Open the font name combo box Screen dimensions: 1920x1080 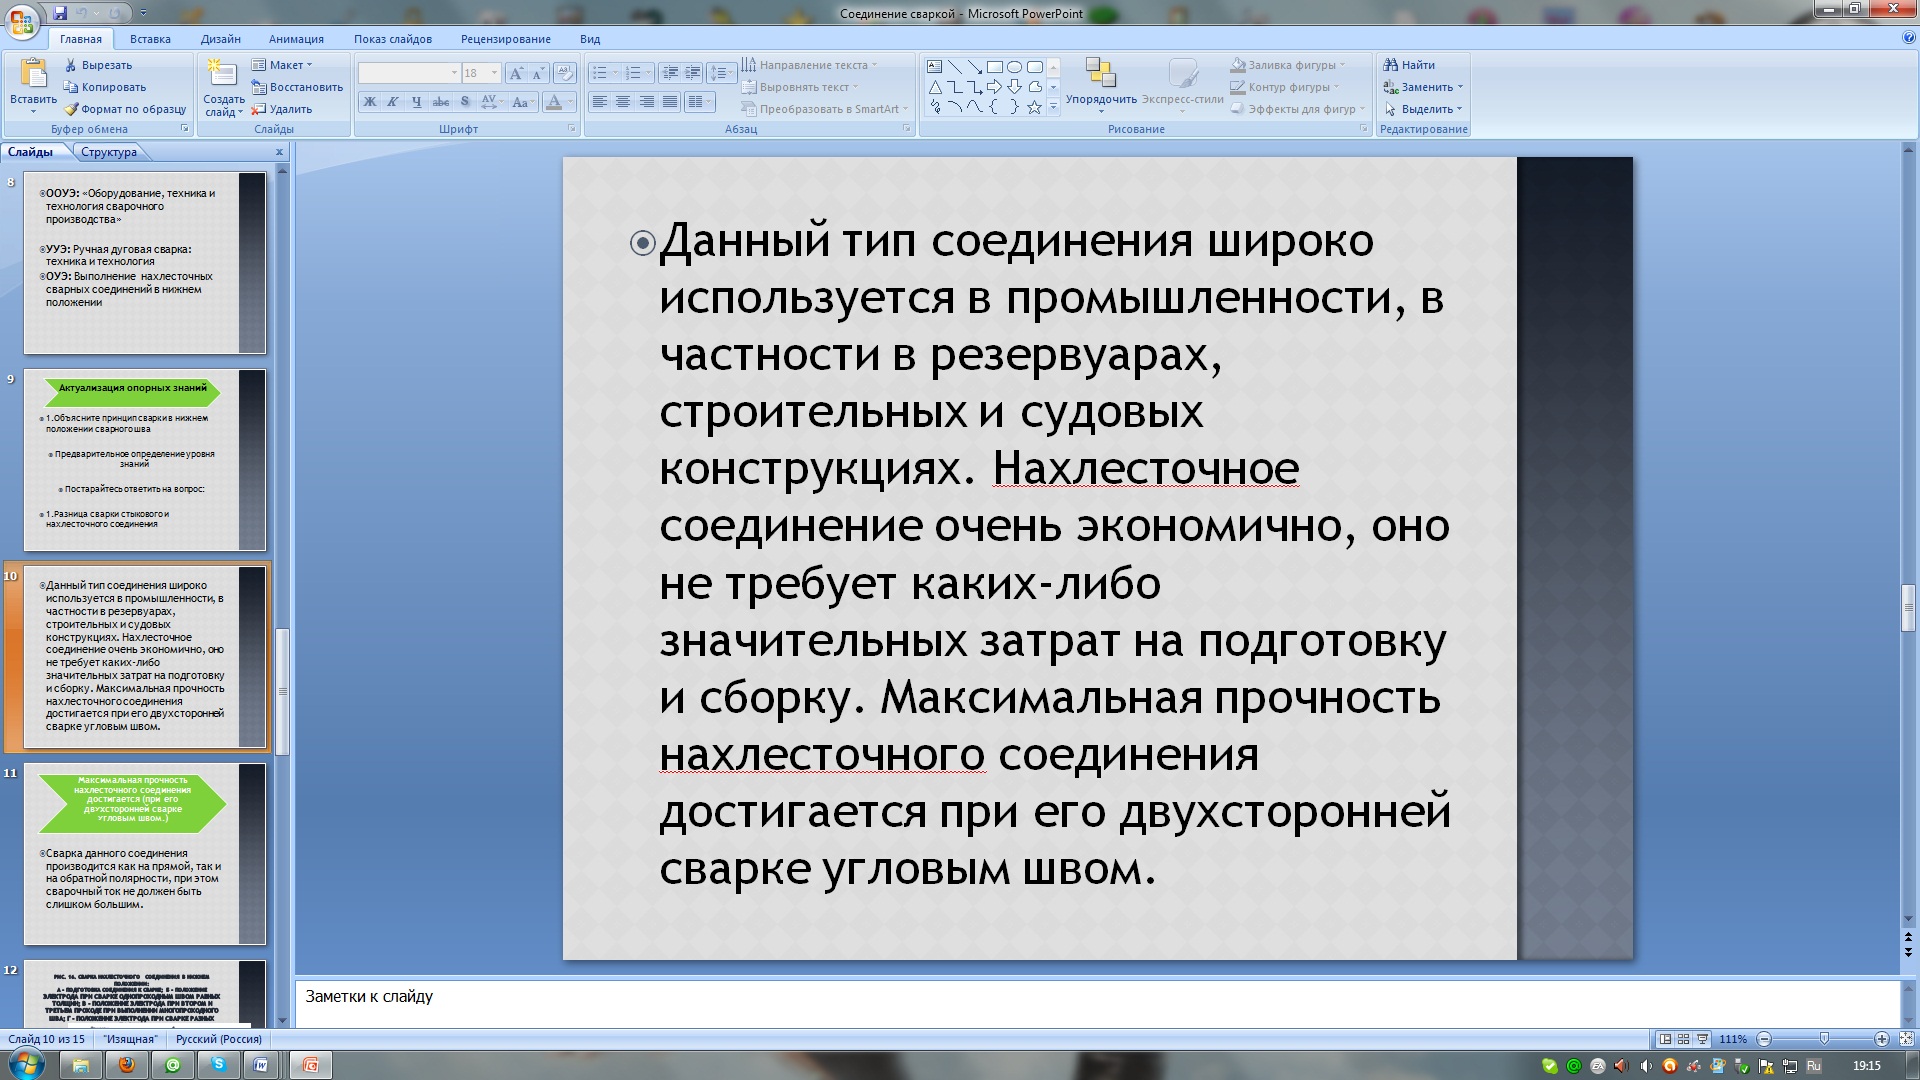point(409,73)
